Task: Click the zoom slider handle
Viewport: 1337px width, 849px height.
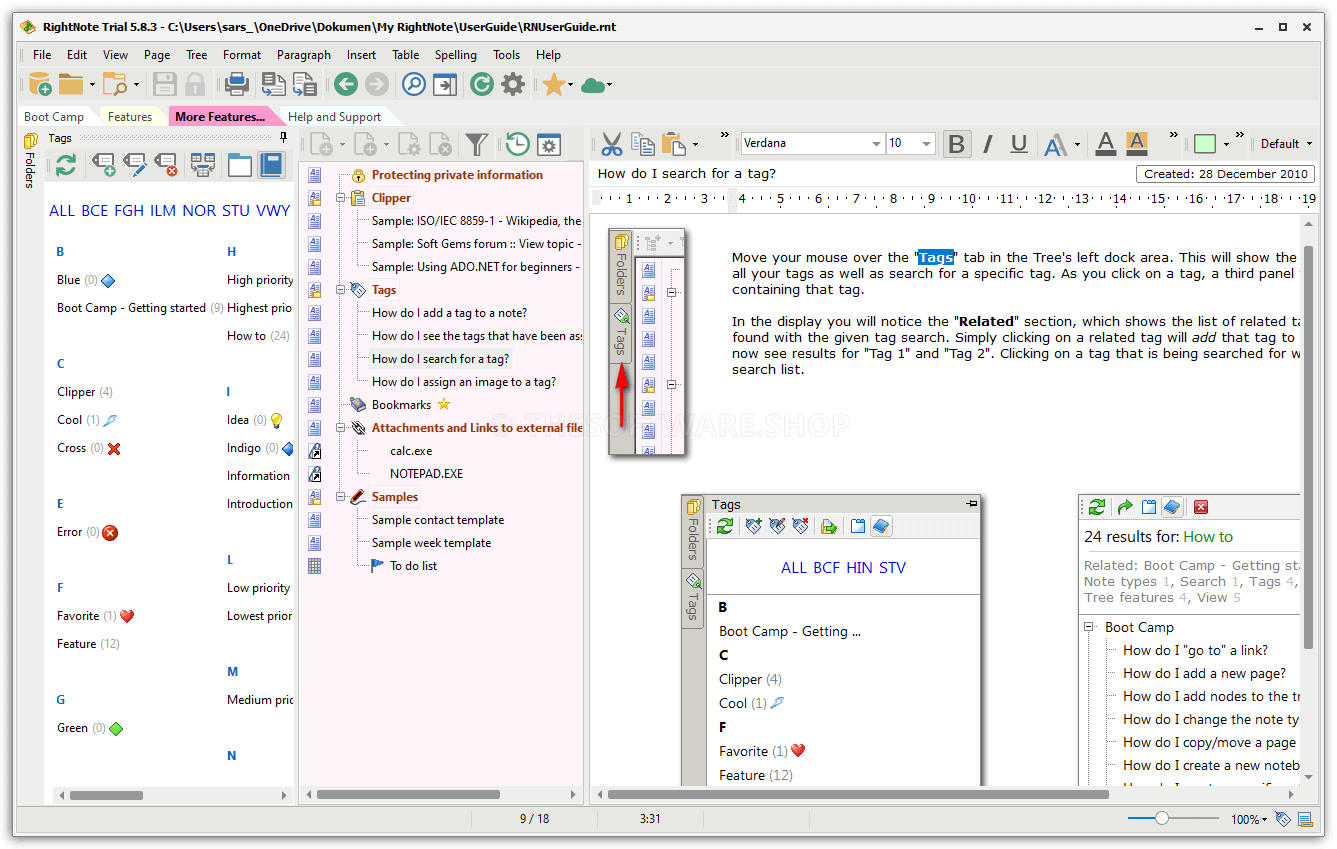Action: pyautogui.click(x=1161, y=819)
